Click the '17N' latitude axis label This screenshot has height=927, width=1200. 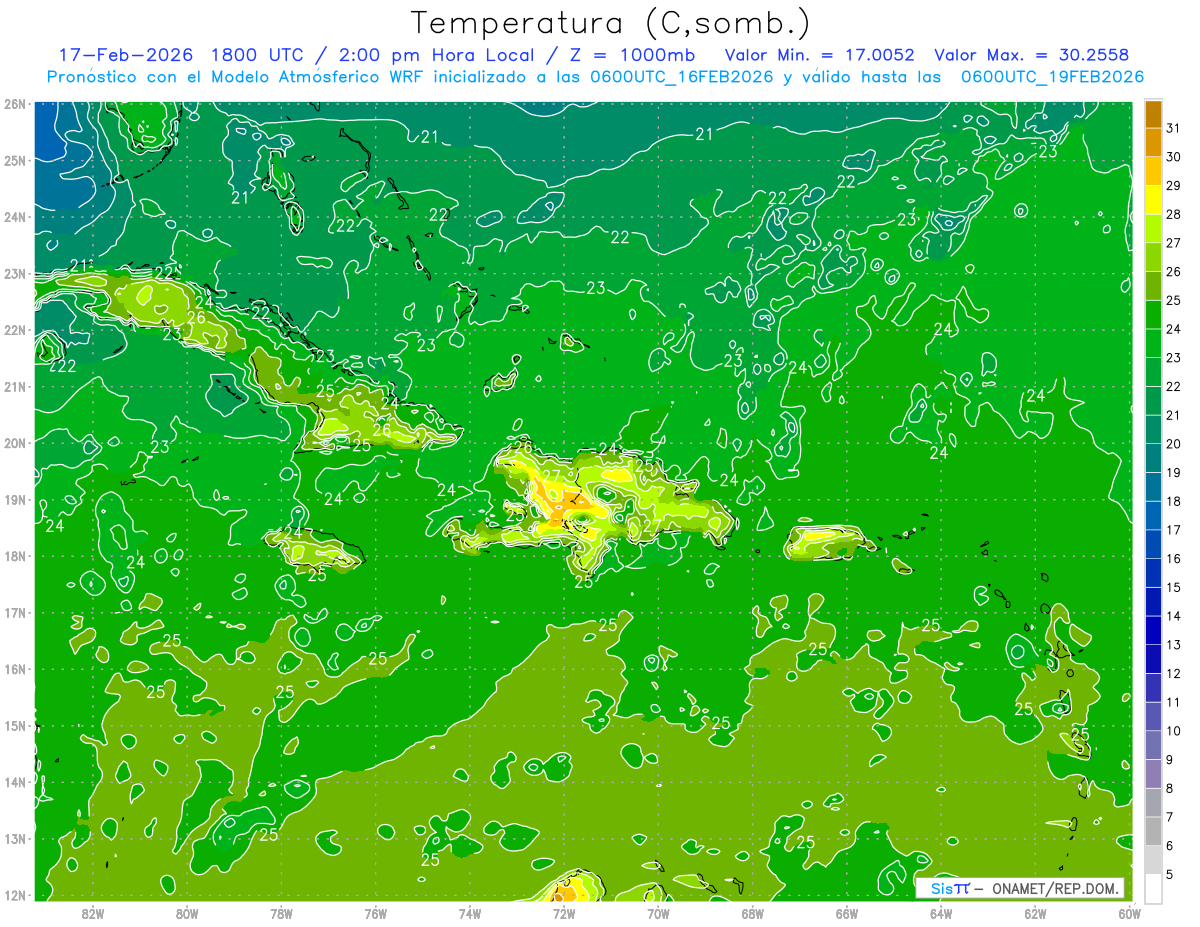coord(15,612)
